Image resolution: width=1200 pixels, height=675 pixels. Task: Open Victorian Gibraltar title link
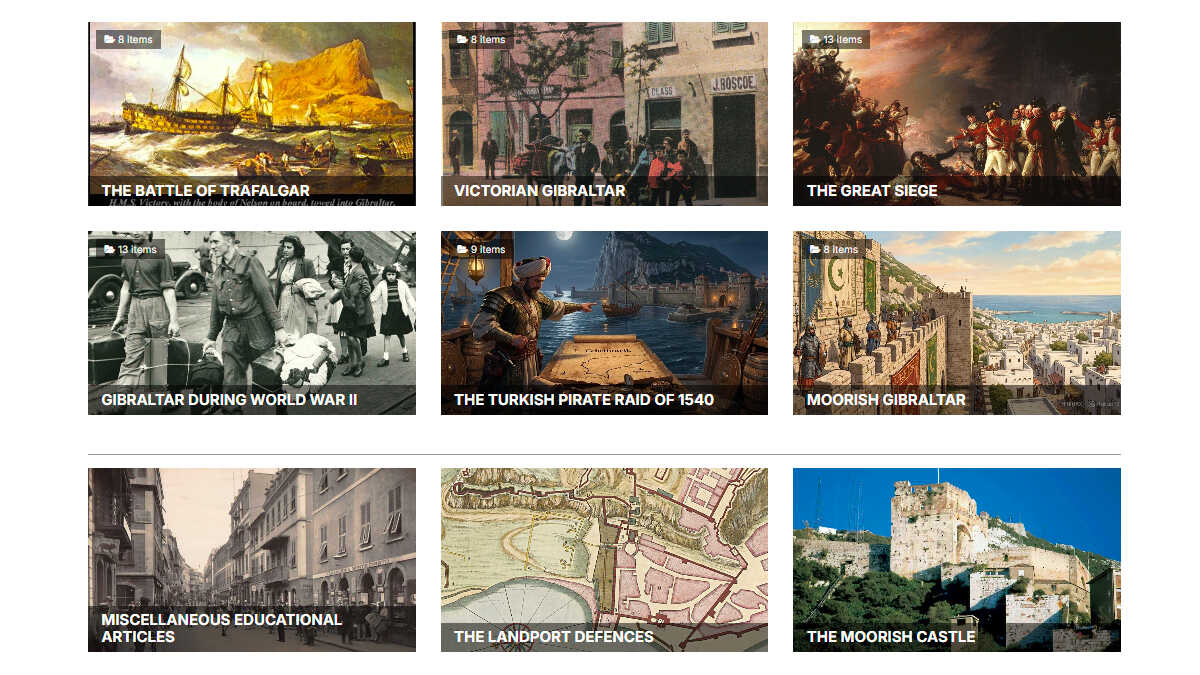coord(539,190)
